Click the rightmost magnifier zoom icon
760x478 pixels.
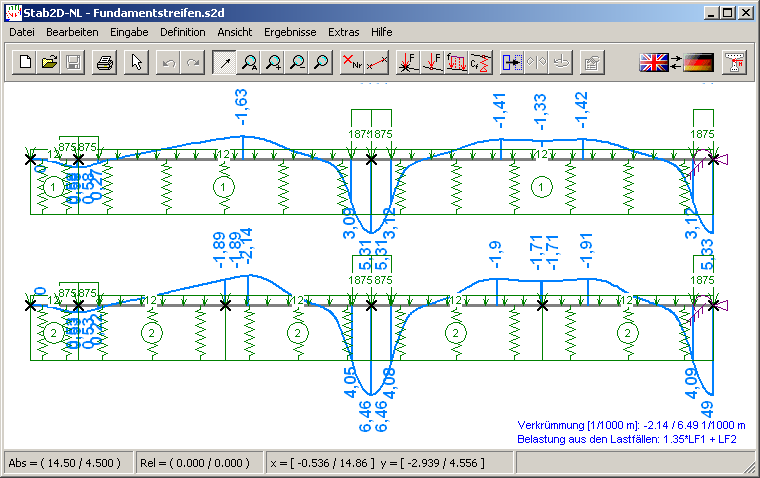point(320,63)
